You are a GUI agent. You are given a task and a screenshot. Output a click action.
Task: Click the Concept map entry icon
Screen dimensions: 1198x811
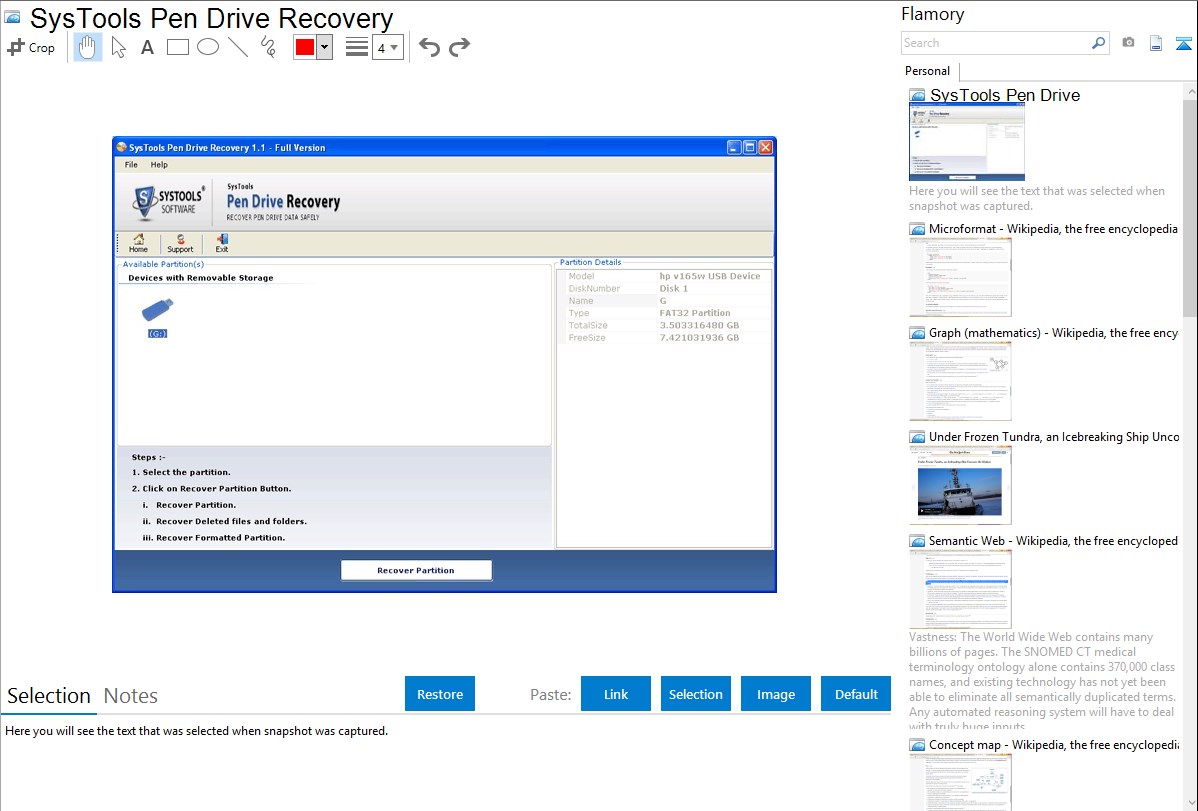click(x=917, y=744)
